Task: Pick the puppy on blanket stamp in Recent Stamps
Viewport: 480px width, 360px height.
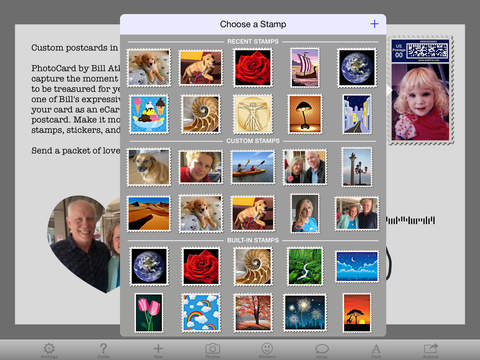Action: click(149, 68)
